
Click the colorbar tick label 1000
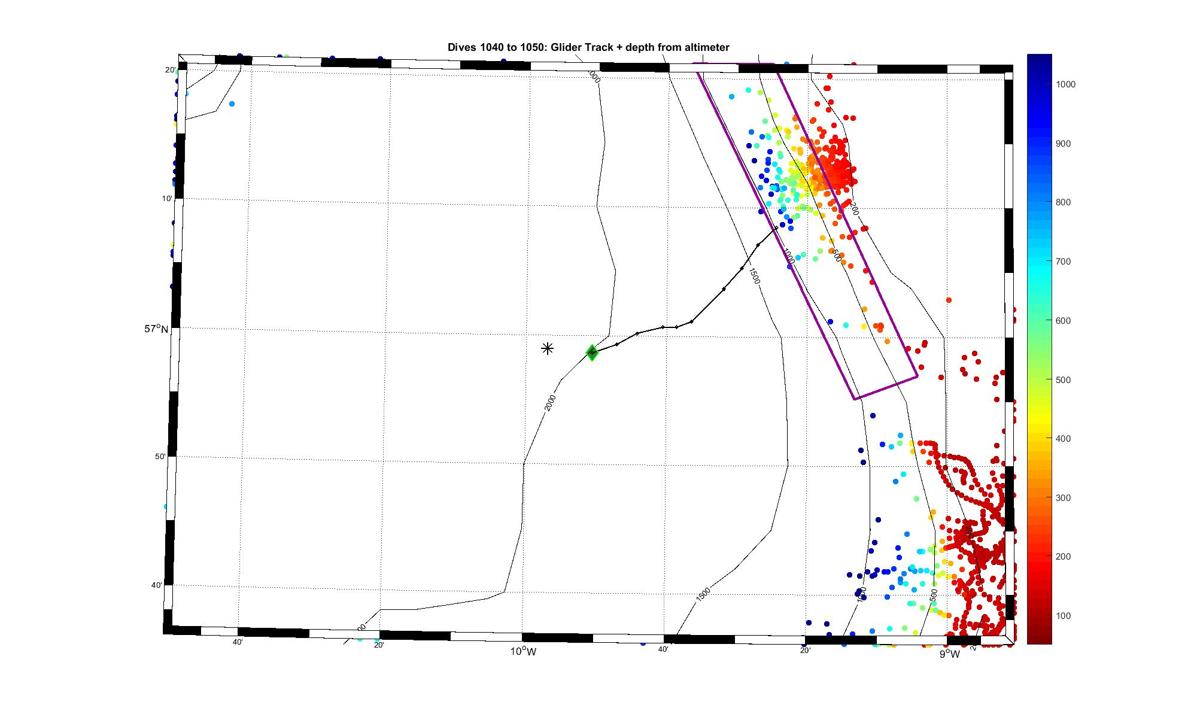(1066, 85)
